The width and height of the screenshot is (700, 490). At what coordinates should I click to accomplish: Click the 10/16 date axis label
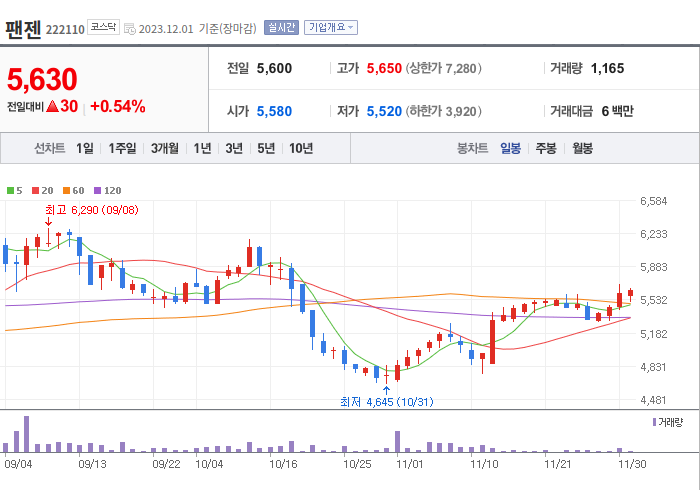[x=283, y=464]
